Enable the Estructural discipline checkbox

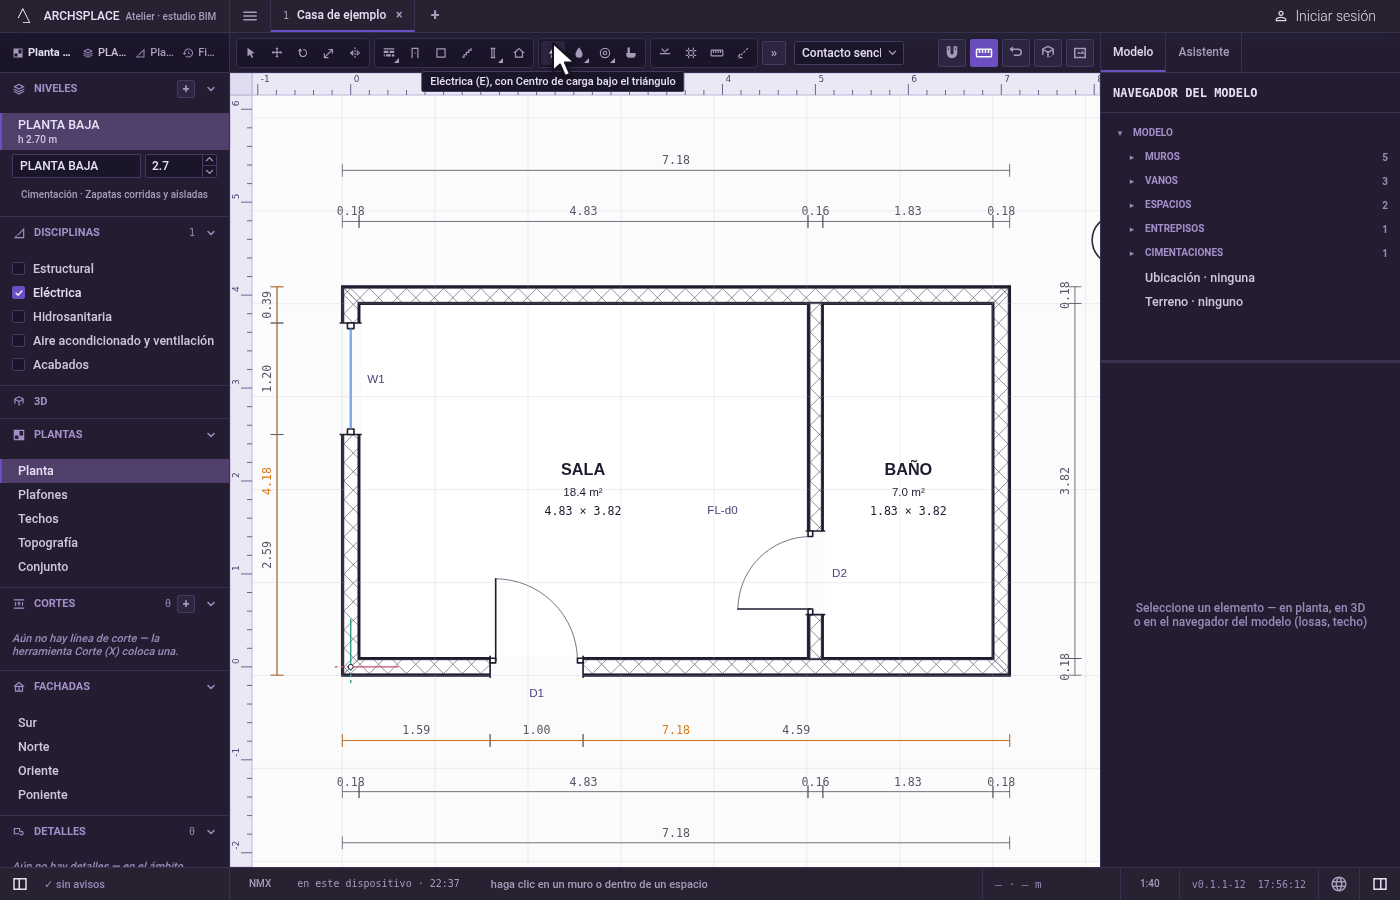click(x=18, y=269)
